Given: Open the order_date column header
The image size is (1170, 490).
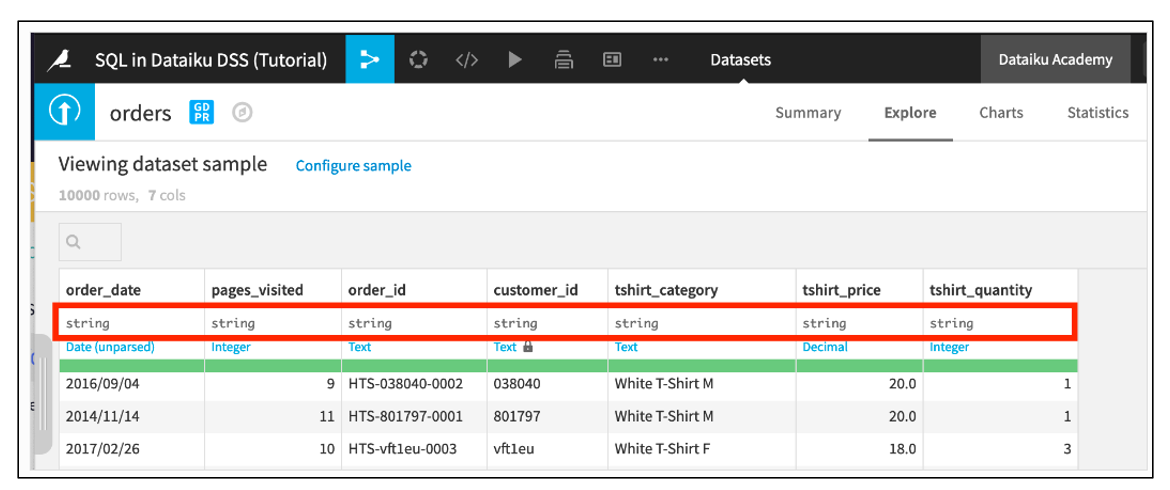Looking at the screenshot, I should point(103,290).
